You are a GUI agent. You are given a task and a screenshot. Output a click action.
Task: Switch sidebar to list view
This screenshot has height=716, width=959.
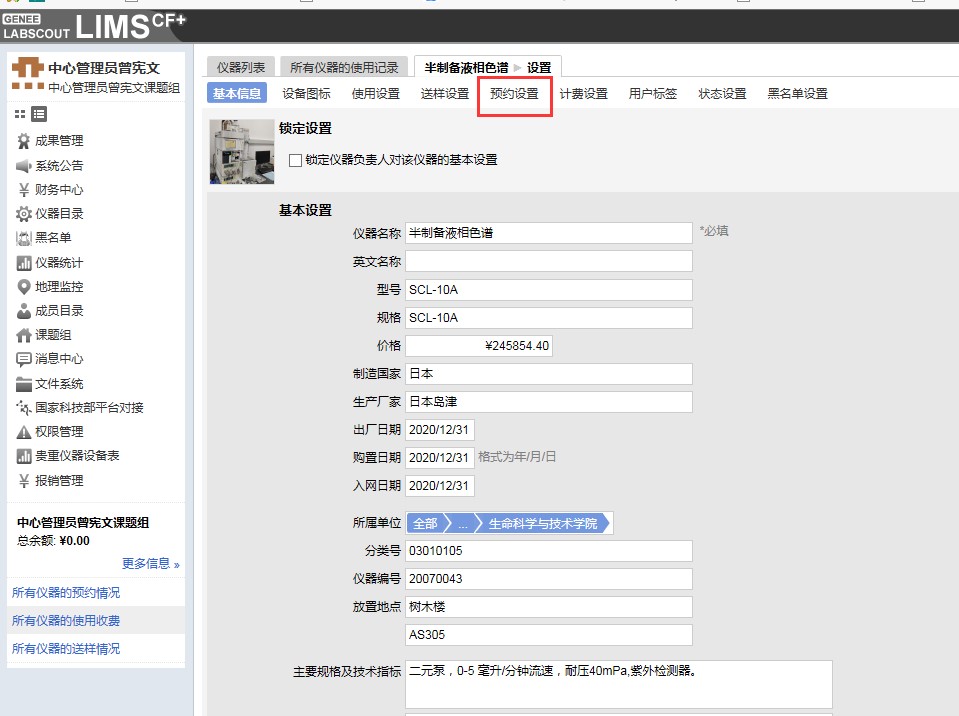click(39, 114)
